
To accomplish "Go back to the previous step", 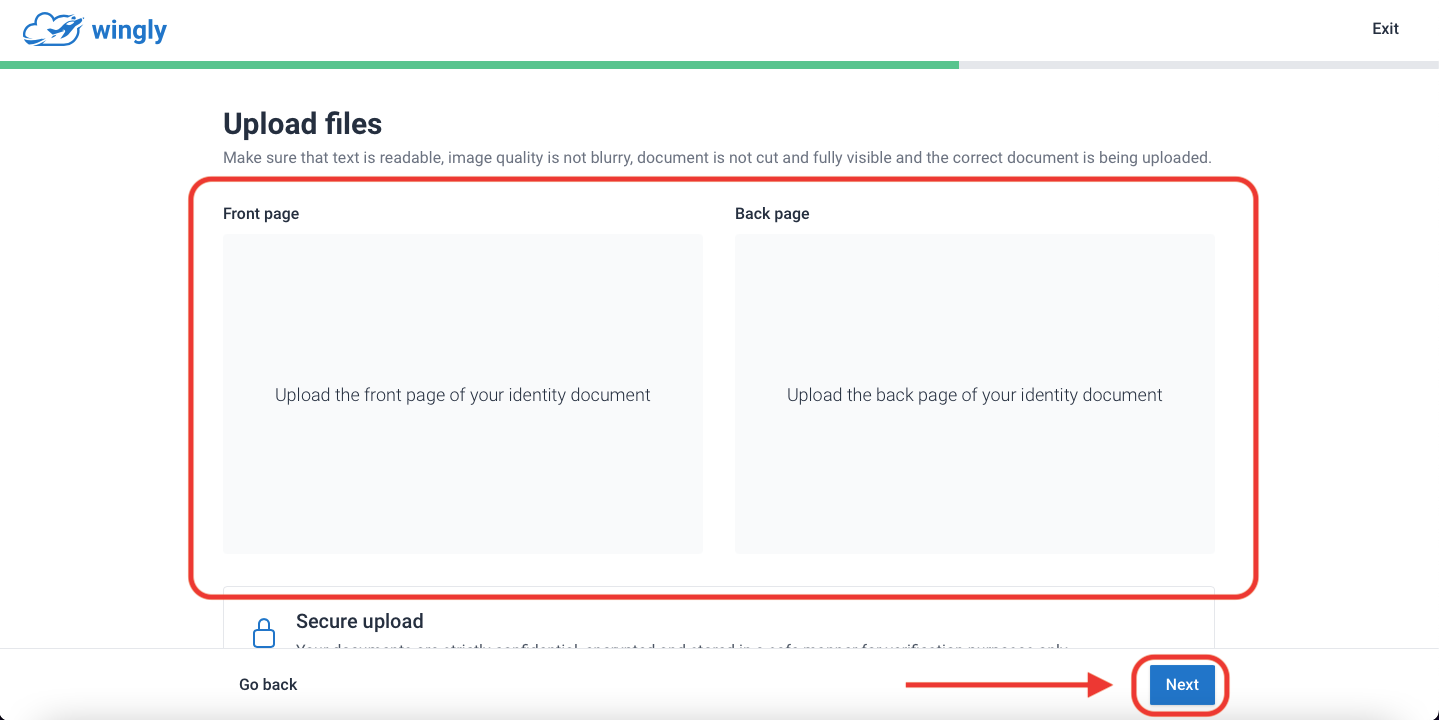I will pos(268,685).
